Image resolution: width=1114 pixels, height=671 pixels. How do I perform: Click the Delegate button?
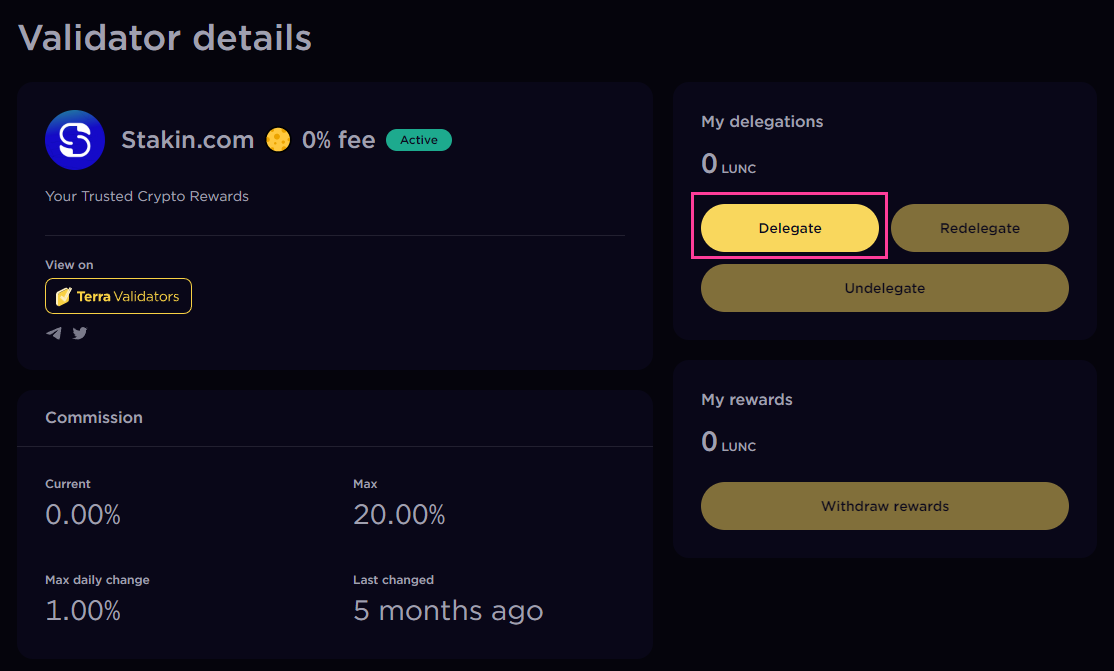(x=789, y=228)
